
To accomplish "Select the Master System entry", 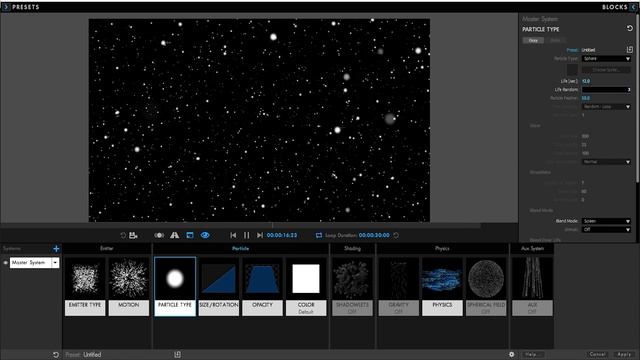I will 31,263.
